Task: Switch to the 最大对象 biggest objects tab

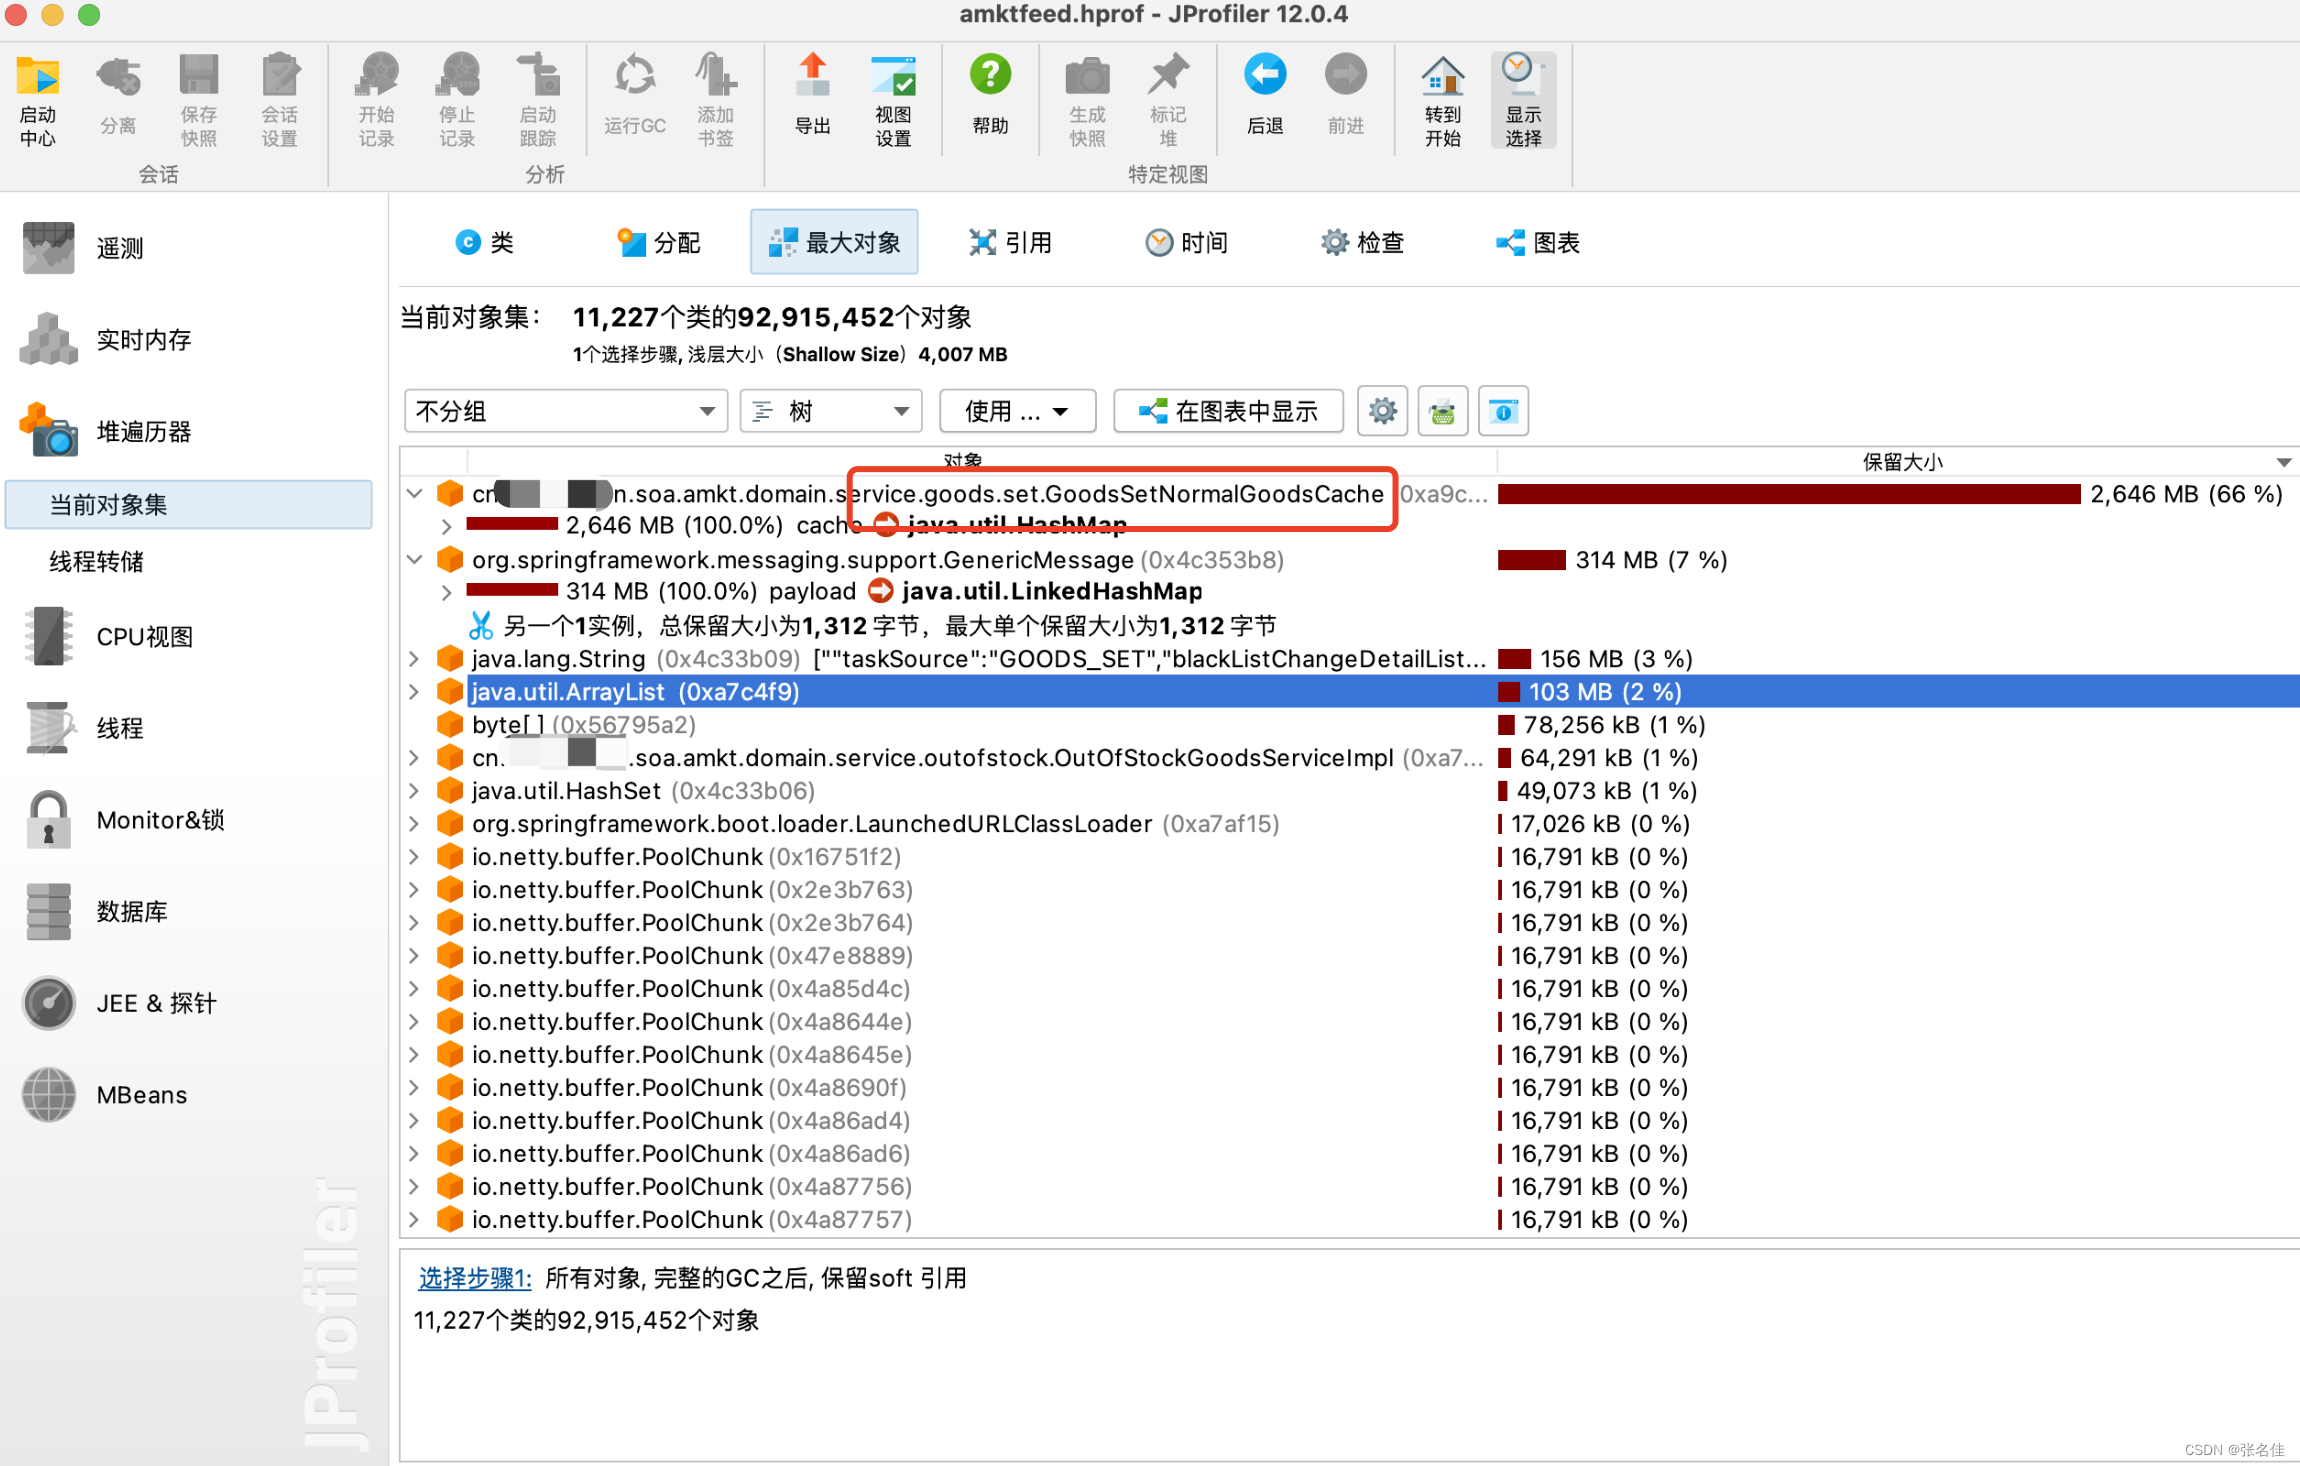Action: [834, 242]
